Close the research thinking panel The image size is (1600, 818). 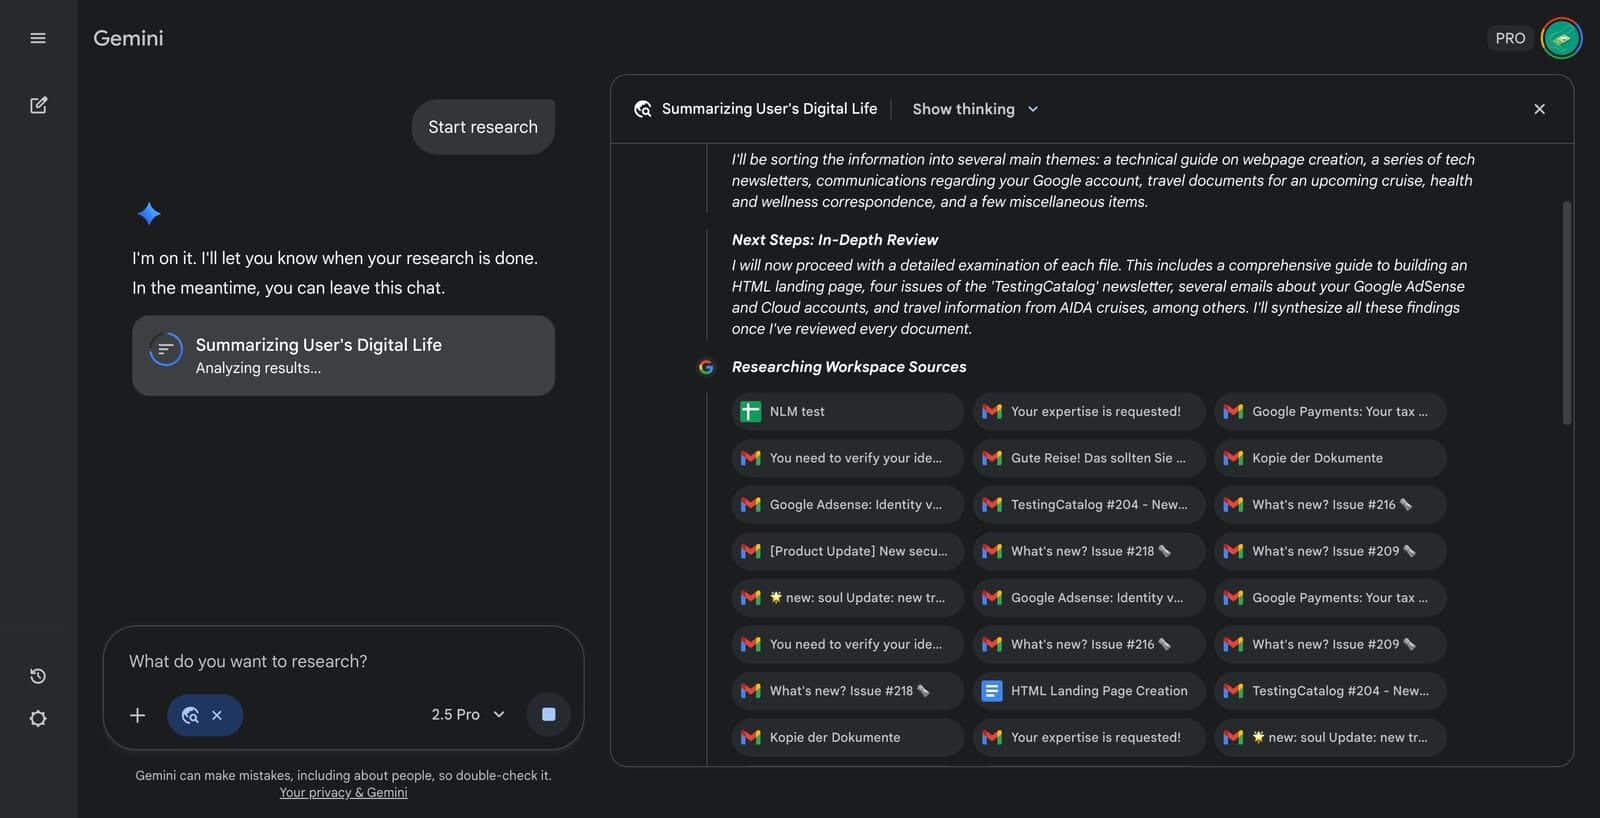[1539, 109]
